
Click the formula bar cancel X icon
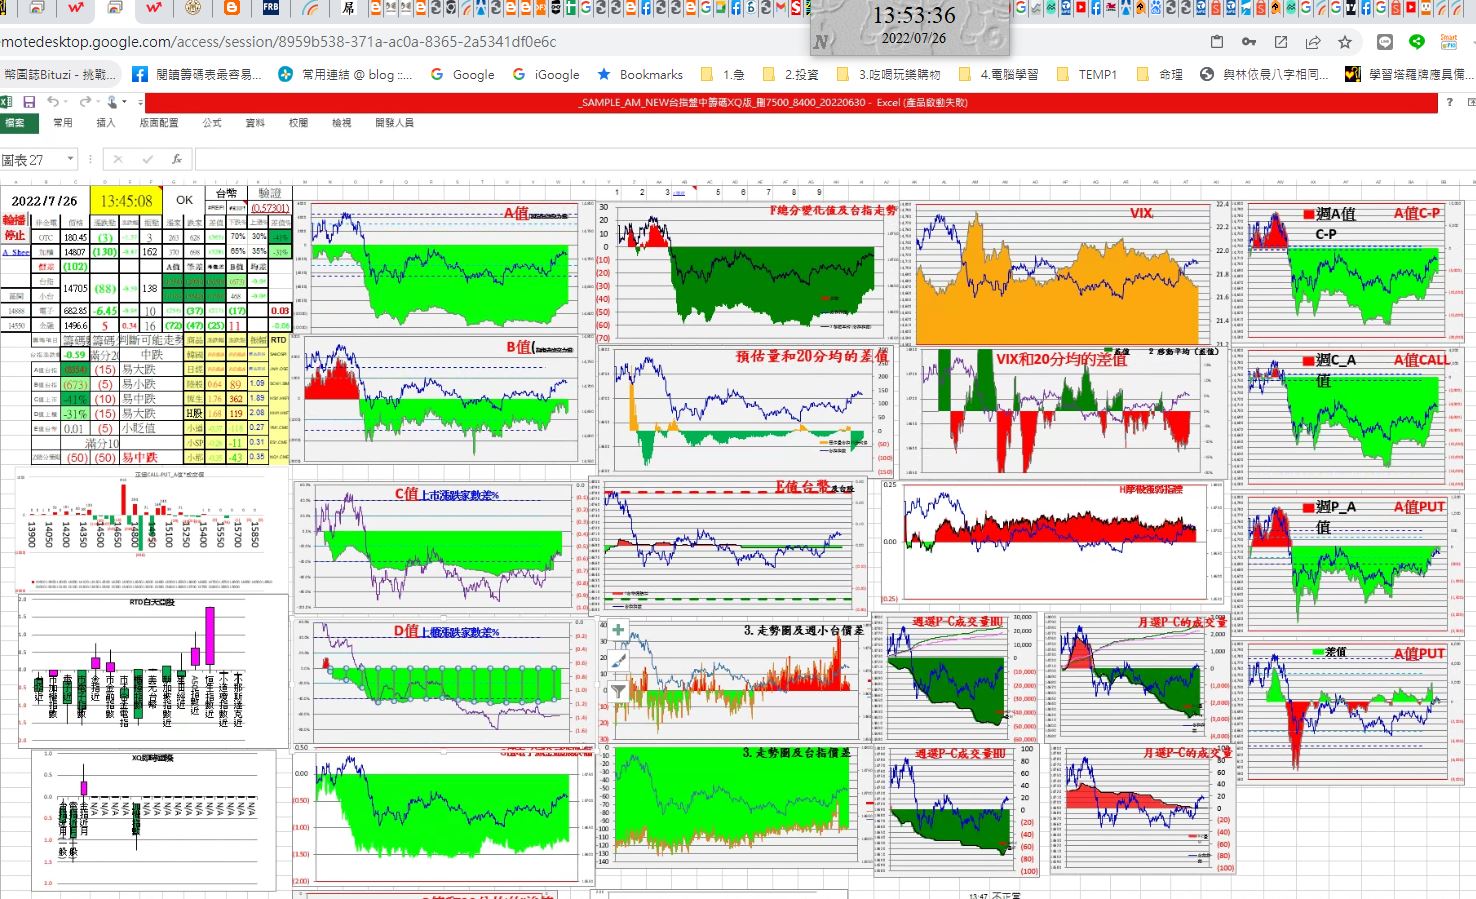tap(118, 159)
